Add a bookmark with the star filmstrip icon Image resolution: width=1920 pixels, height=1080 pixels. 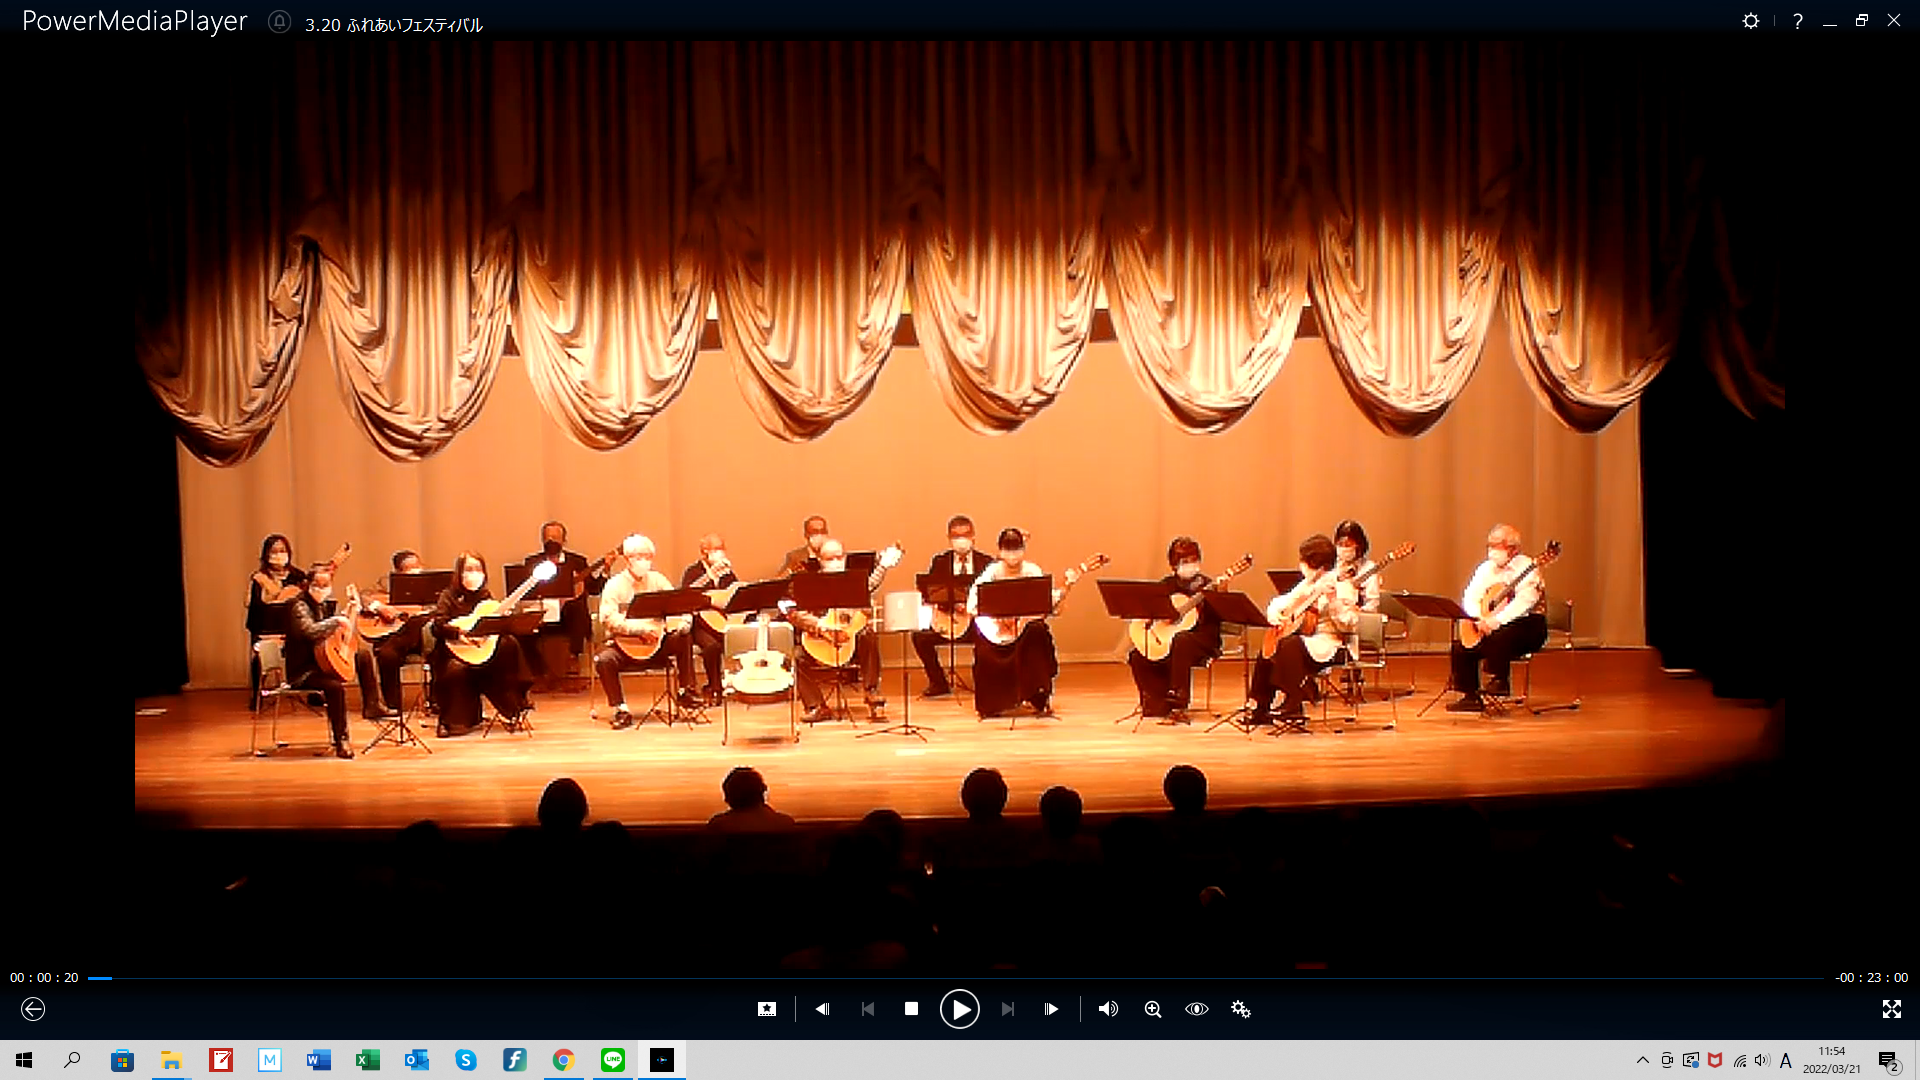coord(767,1009)
